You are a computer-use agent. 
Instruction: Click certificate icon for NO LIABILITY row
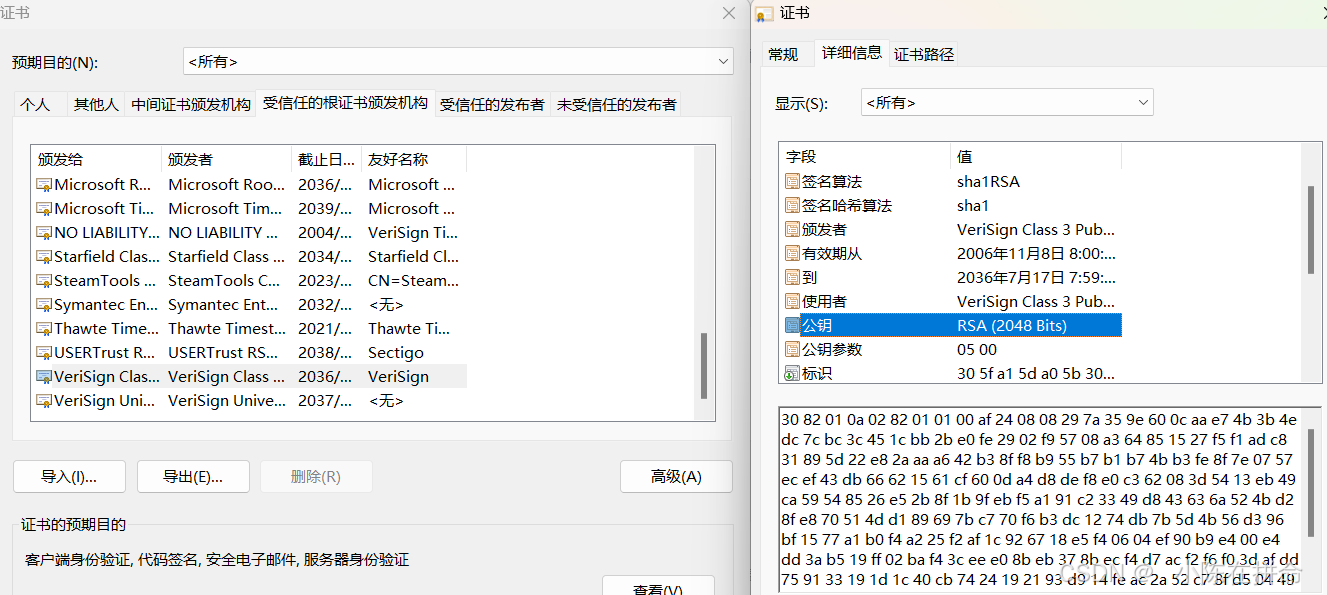click(44, 233)
